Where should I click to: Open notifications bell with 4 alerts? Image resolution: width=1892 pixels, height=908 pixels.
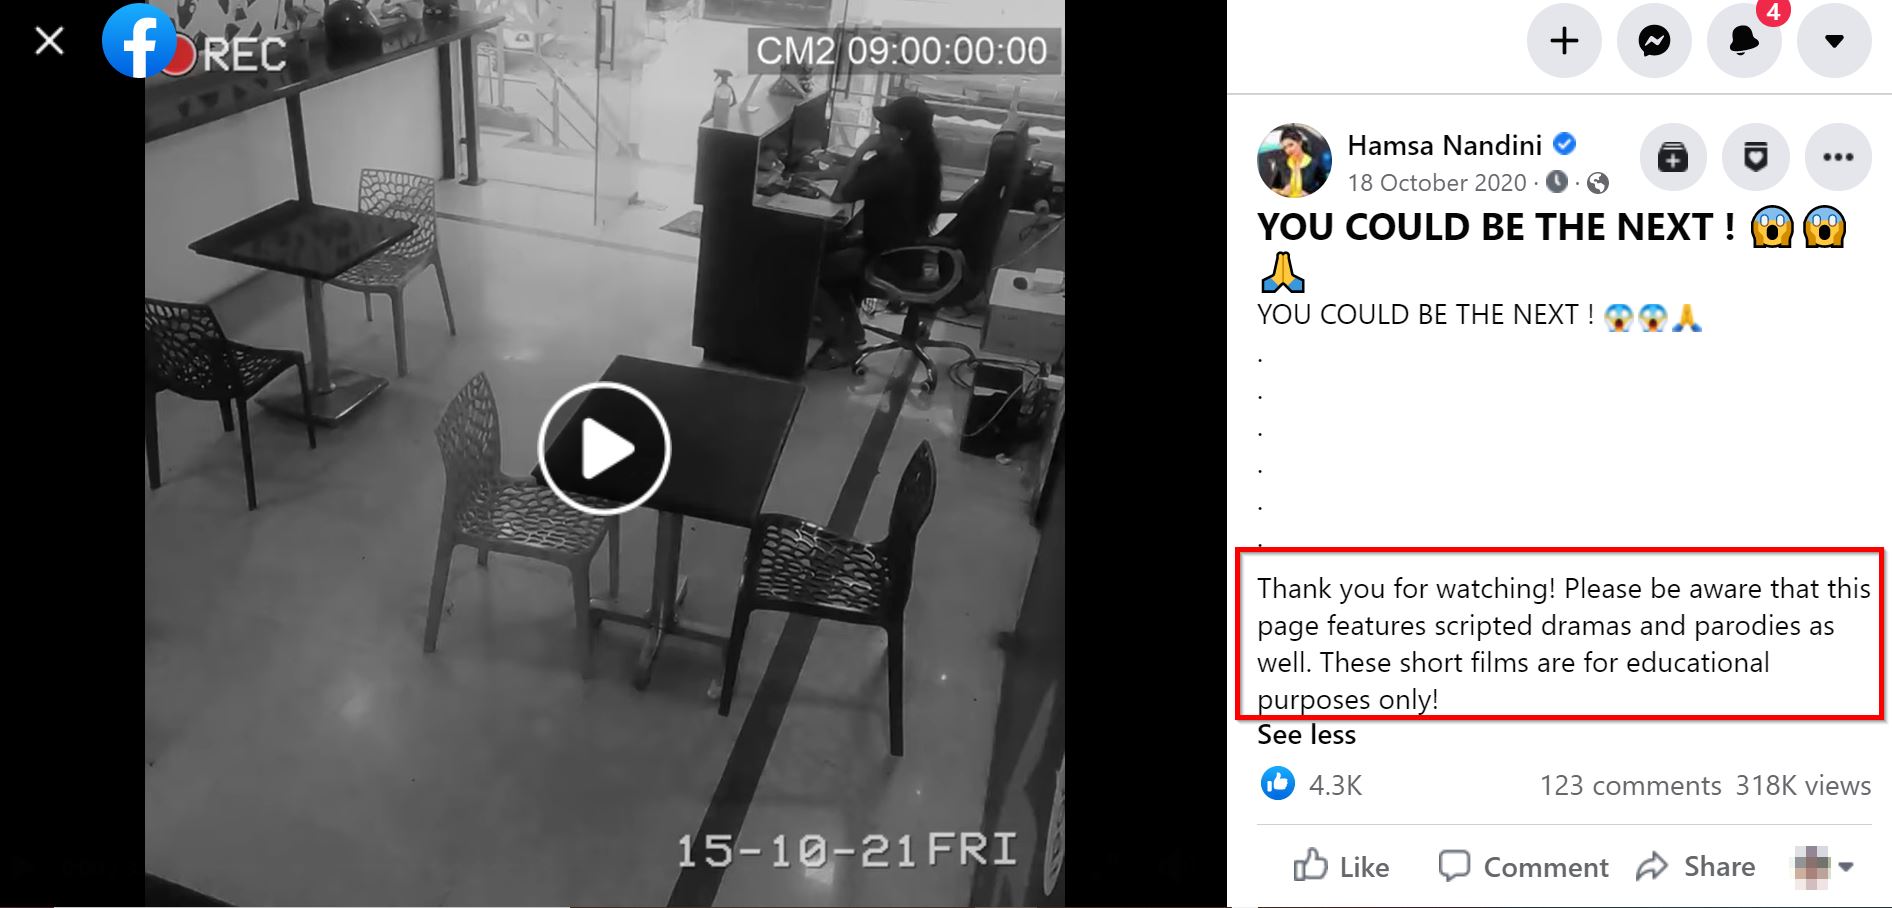1744,41
